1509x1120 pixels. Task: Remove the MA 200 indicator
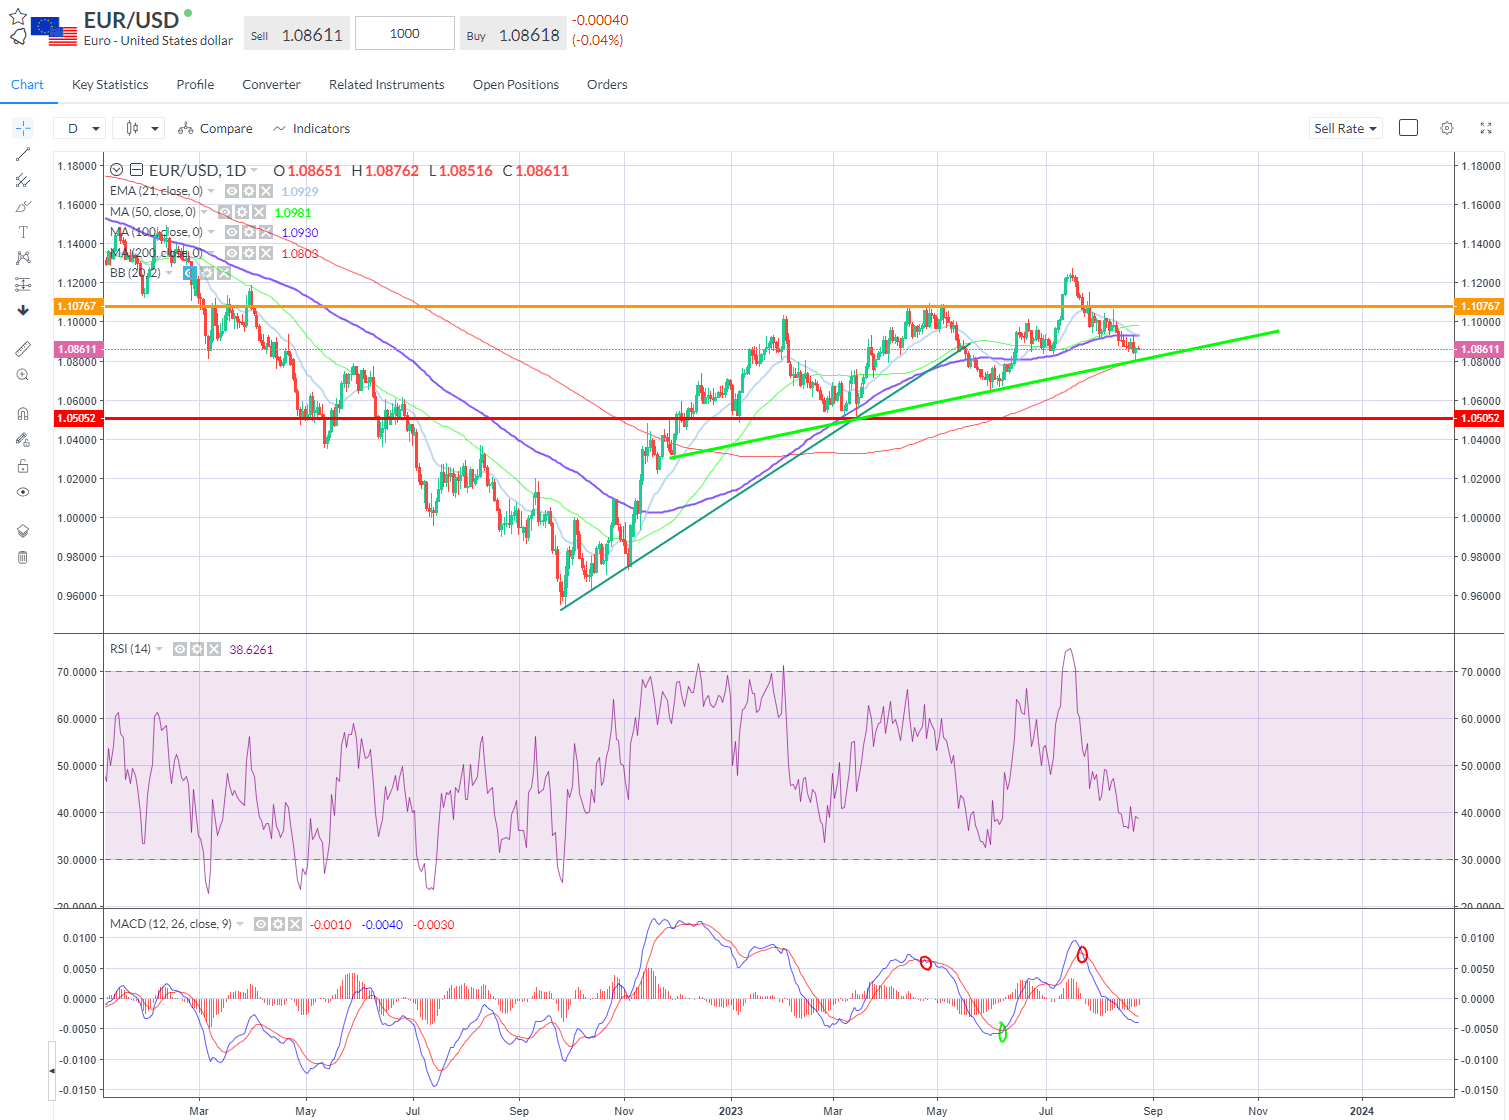266,253
